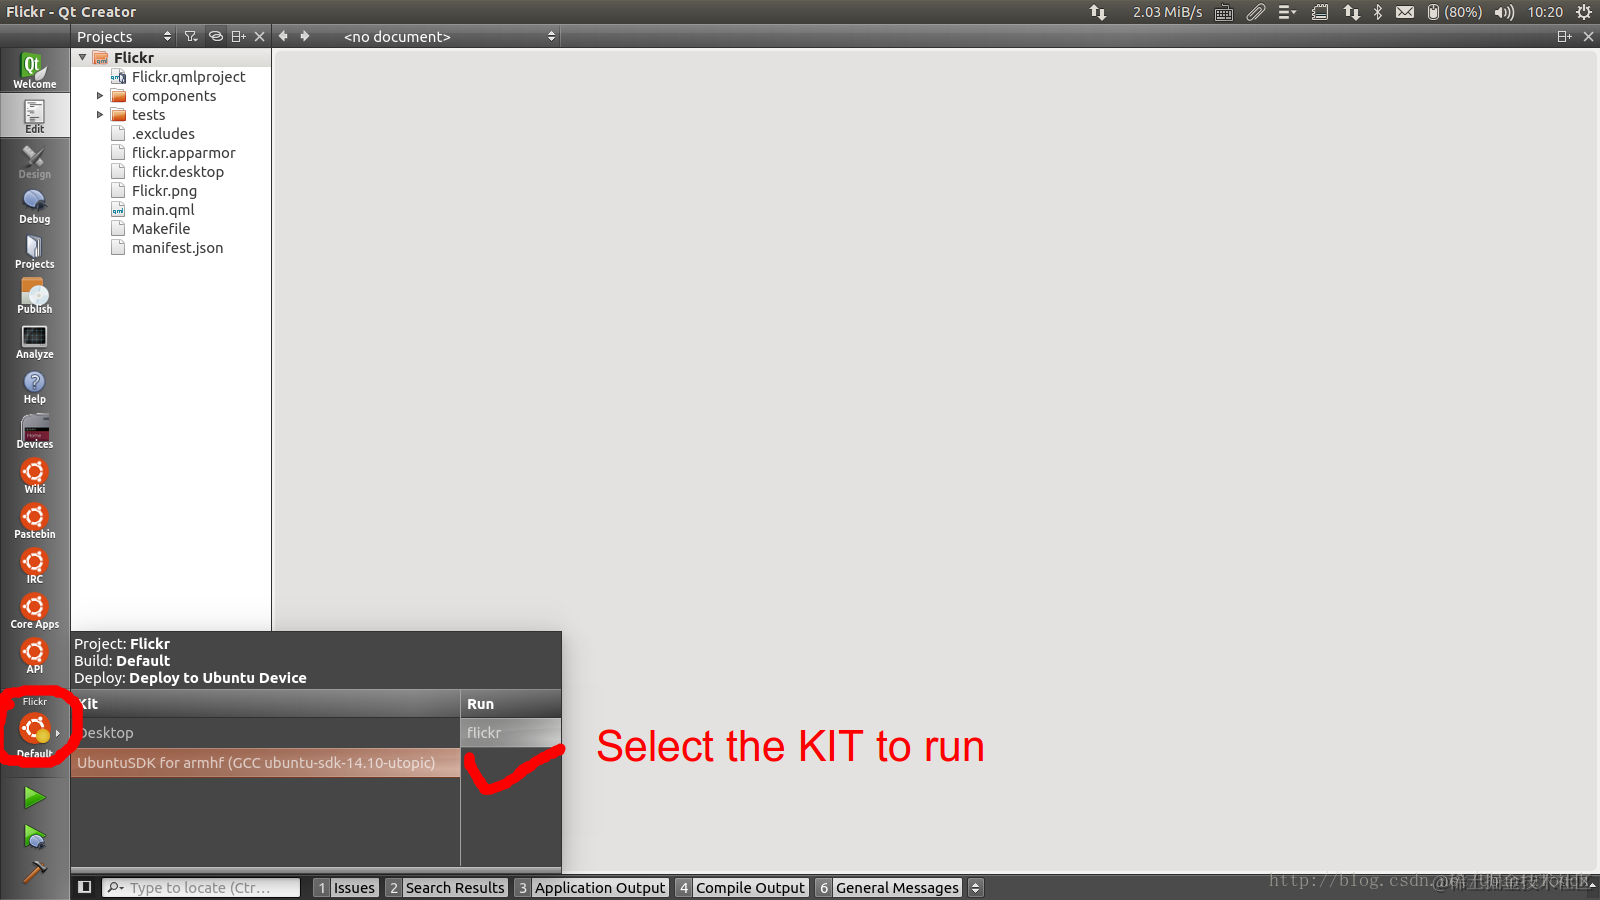Go back in navigation history
Screen dimensions: 1600x900
(283, 36)
